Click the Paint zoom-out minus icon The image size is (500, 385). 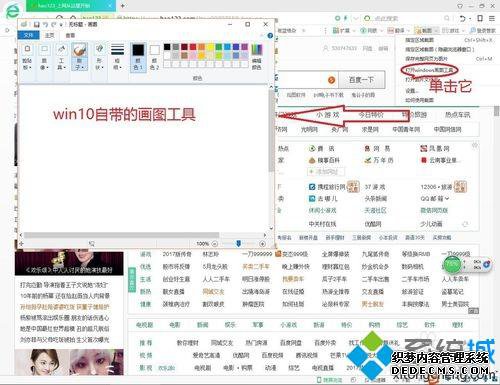click(x=215, y=244)
